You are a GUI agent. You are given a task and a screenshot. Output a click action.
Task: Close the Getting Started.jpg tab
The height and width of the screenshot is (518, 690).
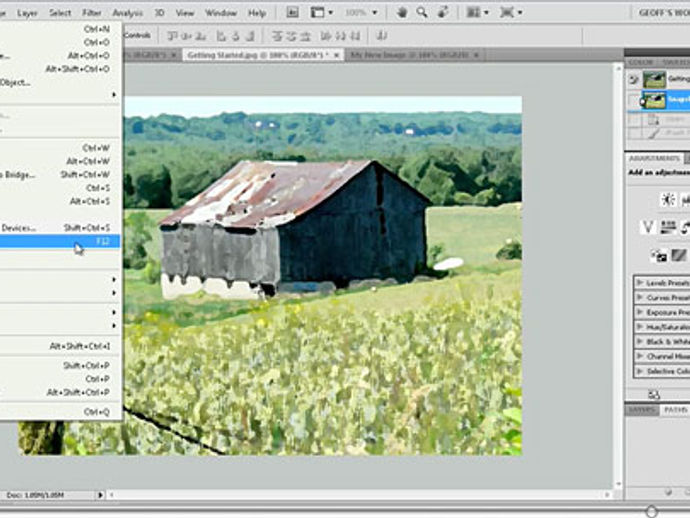coord(337,55)
